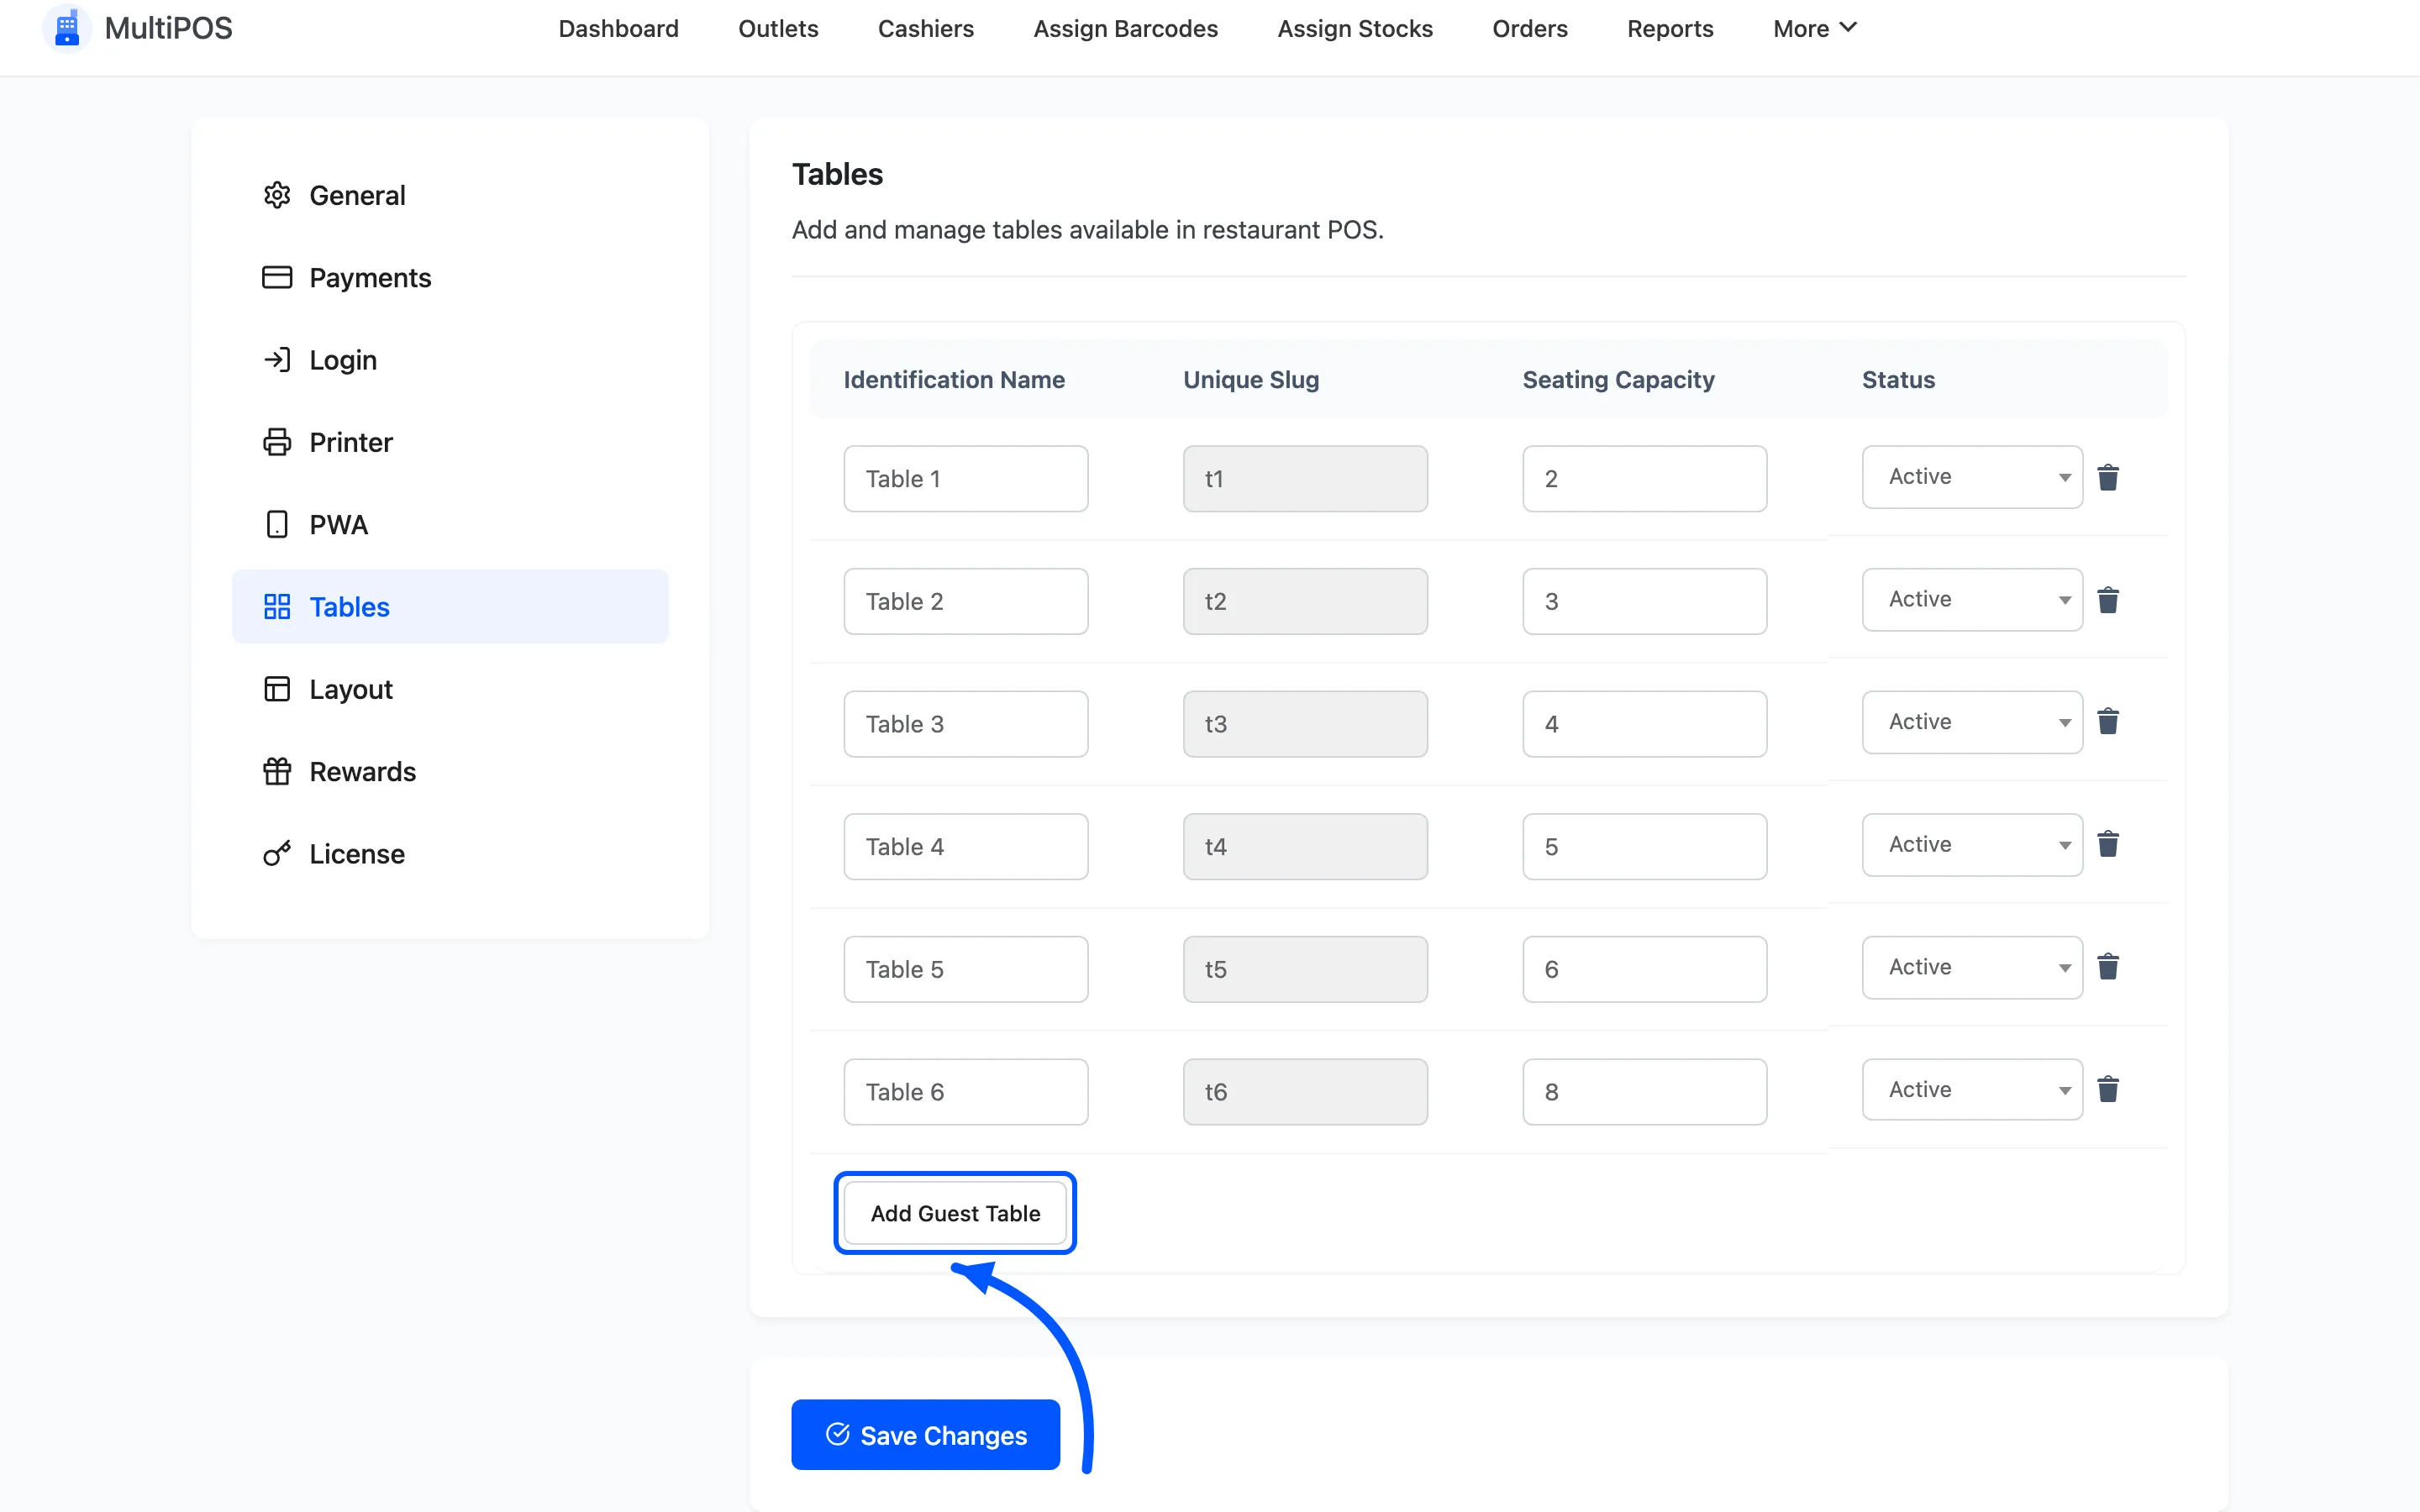
Task: Edit the Table 1 name field
Action: pos(965,479)
